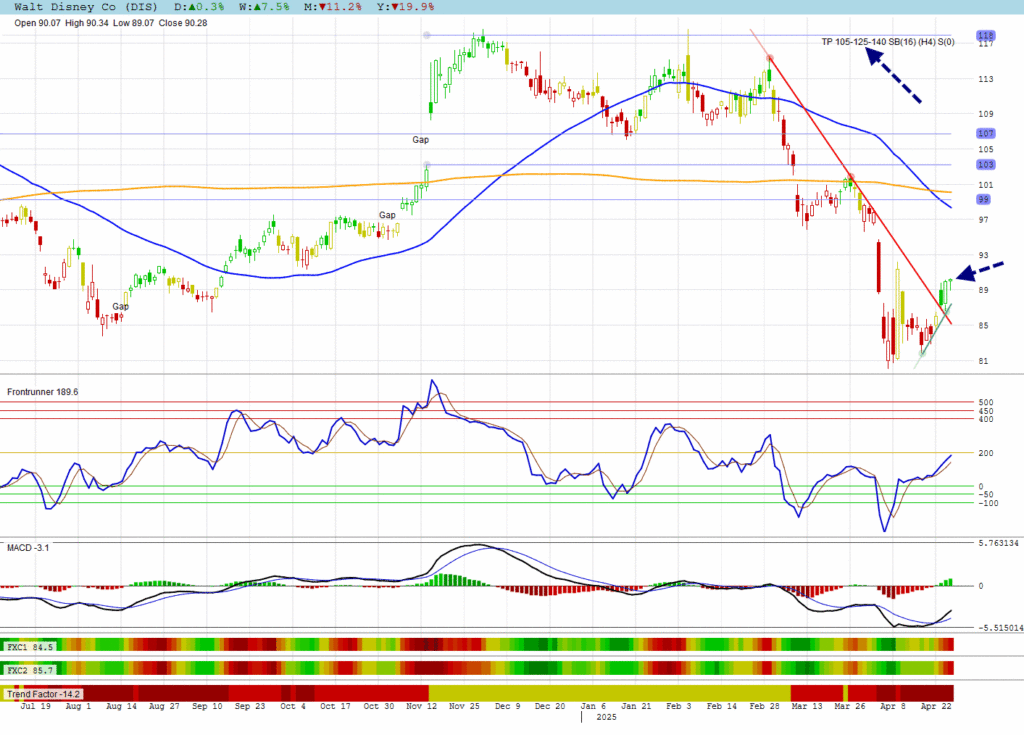Click the Feb 3 date axis label
The width and height of the screenshot is (1024, 735).
click(x=679, y=706)
